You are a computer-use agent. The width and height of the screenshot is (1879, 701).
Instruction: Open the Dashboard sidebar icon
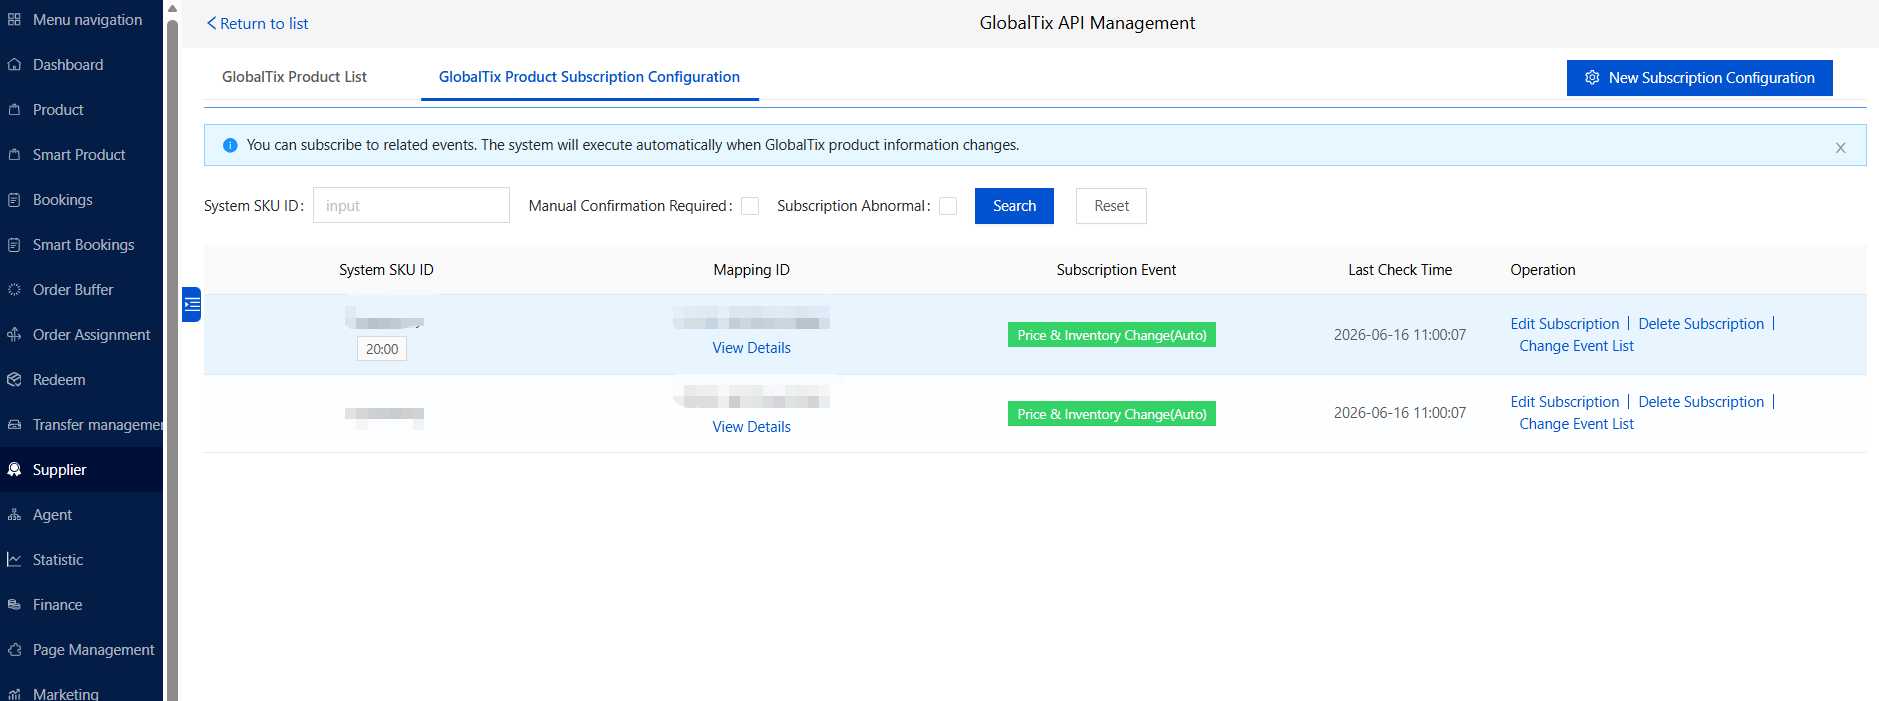pyautogui.click(x=14, y=65)
